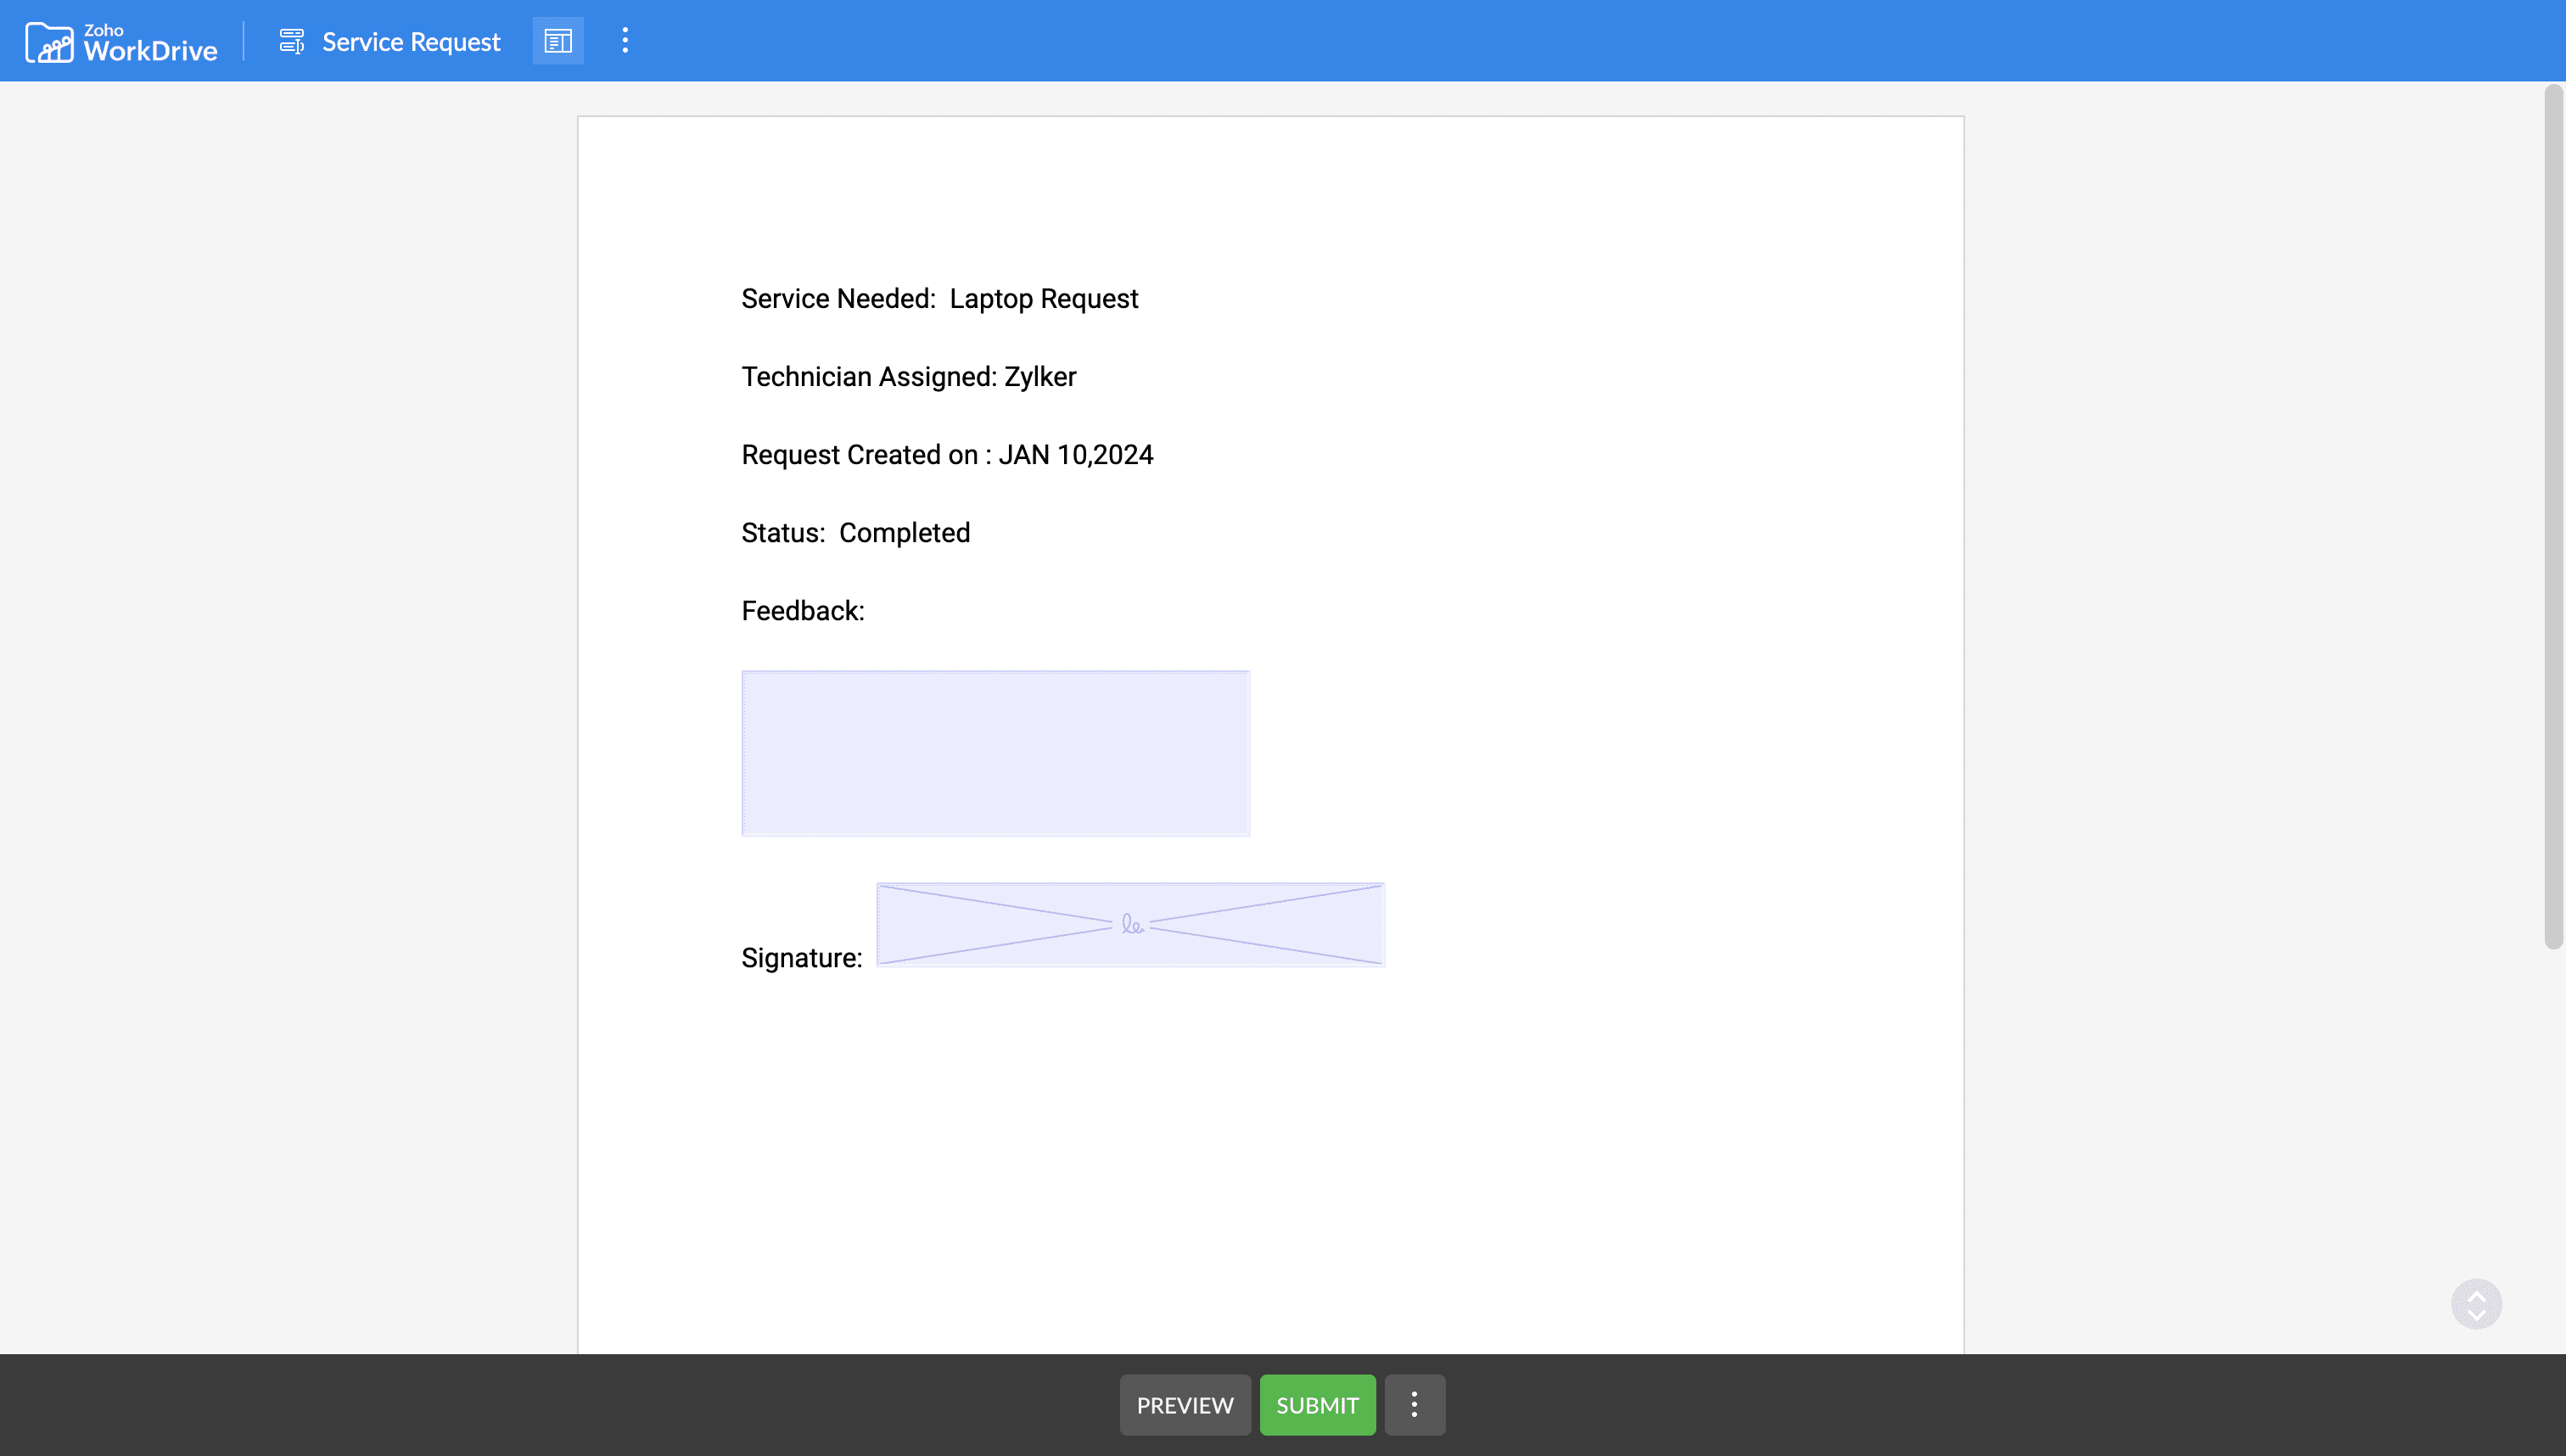This screenshot has height=1456, width=2566.
Task: Click the form icon beside Service Request
Action: pos(291,41)
